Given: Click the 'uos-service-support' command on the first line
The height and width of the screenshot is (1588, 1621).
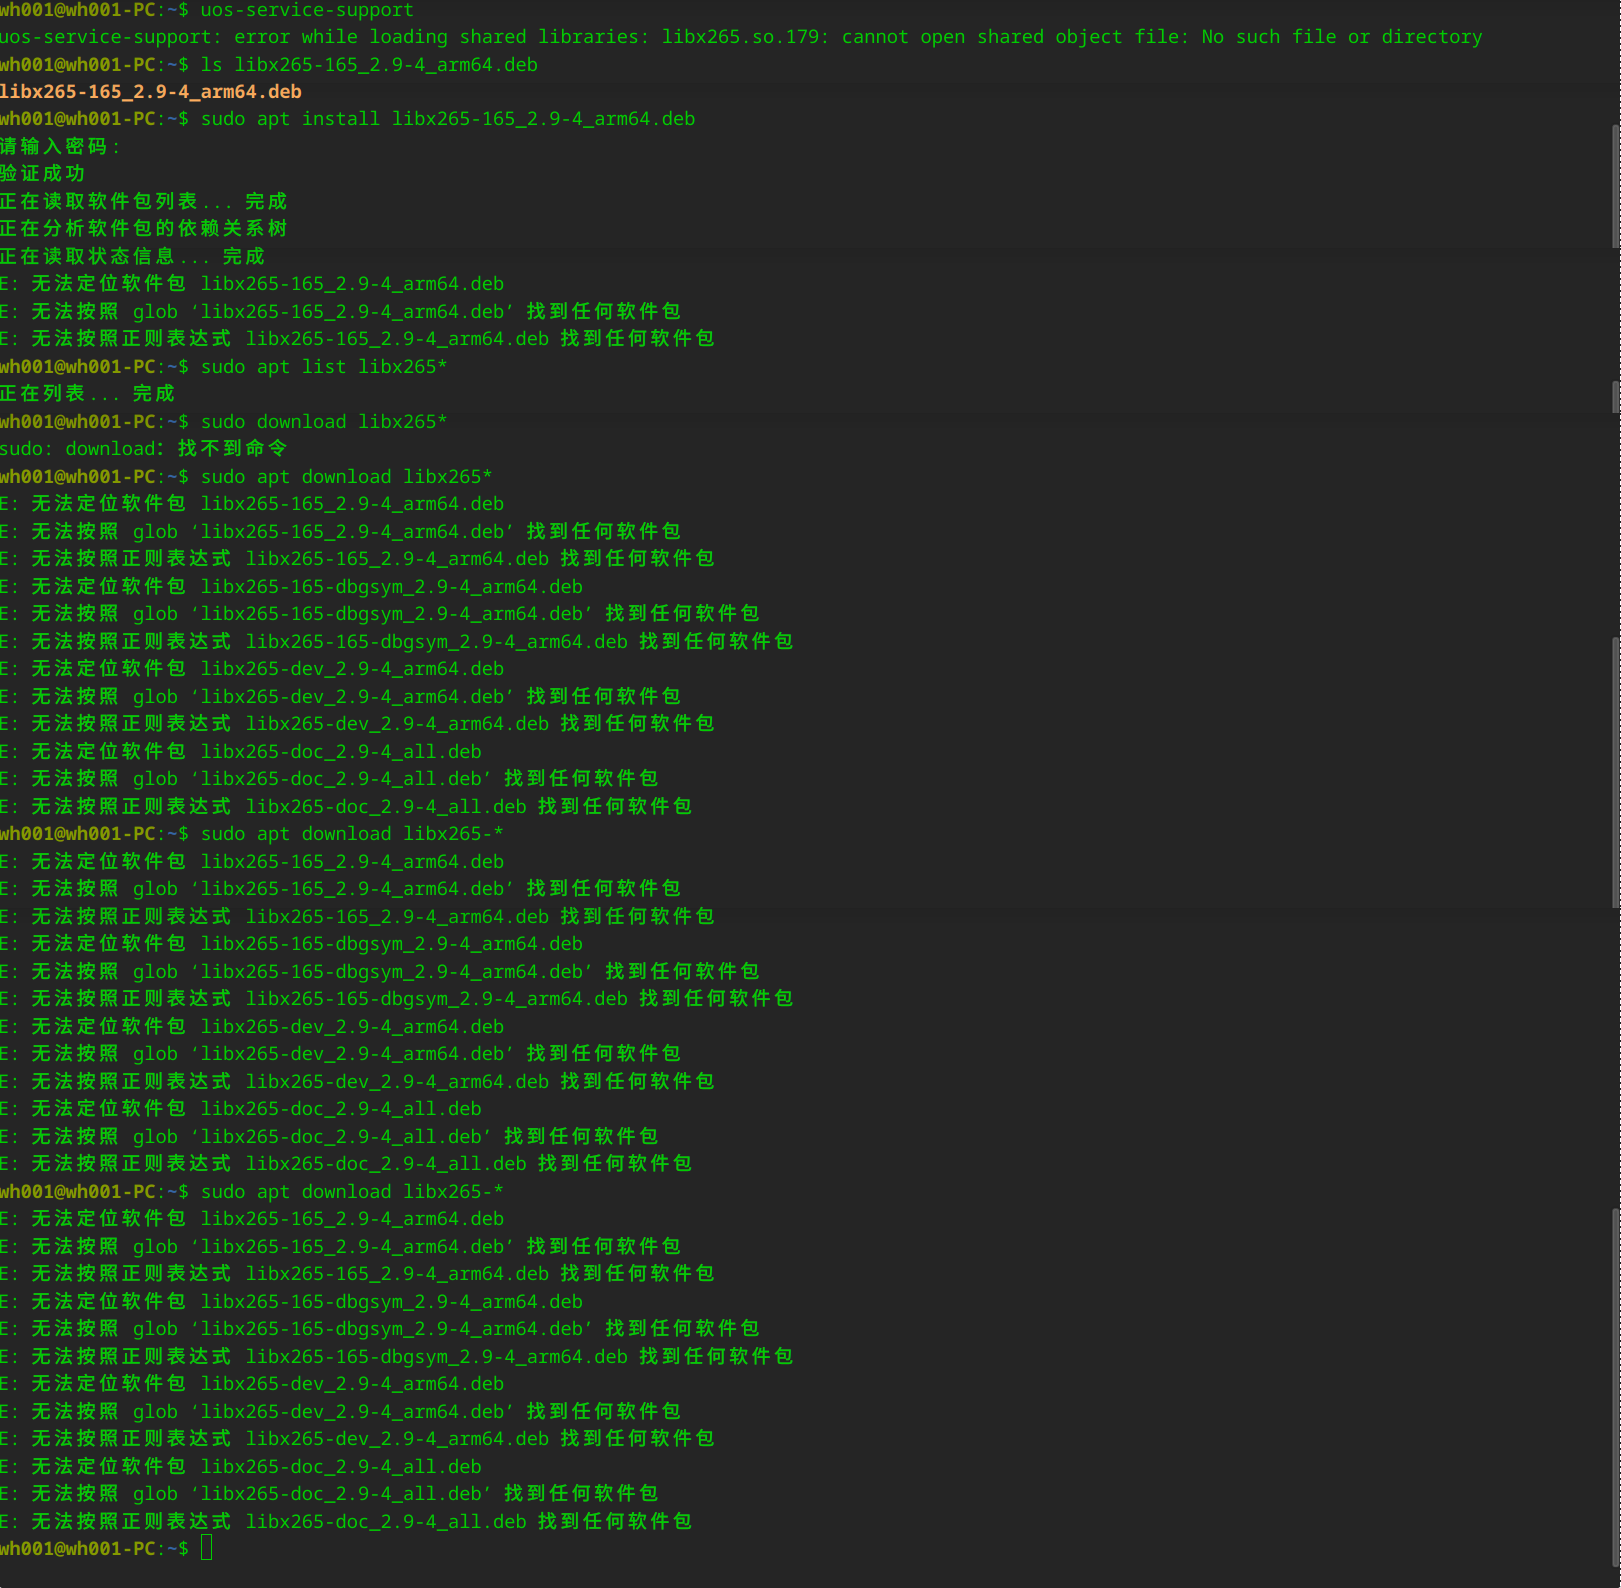Looking at the screenshot, I should [307, 10].
